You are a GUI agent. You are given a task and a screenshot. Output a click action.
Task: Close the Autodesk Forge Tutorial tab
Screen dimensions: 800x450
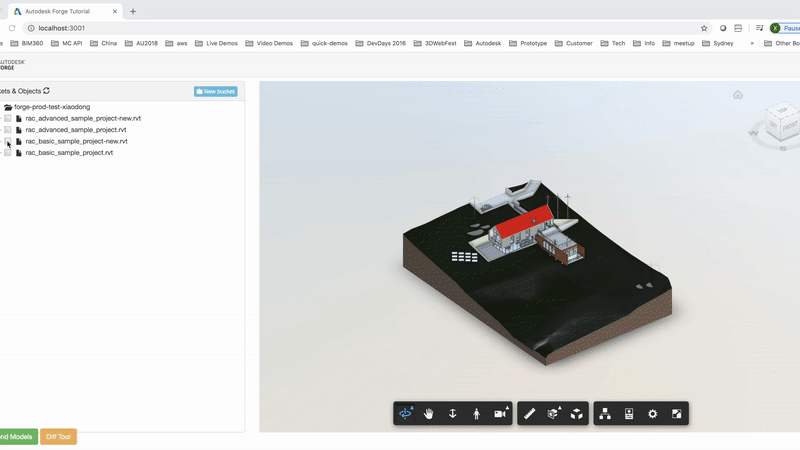115,11
